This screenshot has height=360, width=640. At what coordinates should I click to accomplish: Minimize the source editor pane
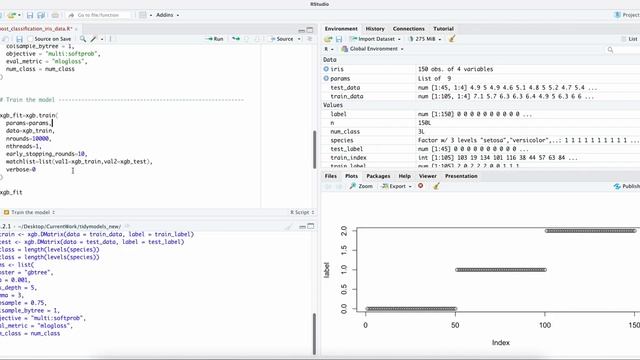(301, 30)
